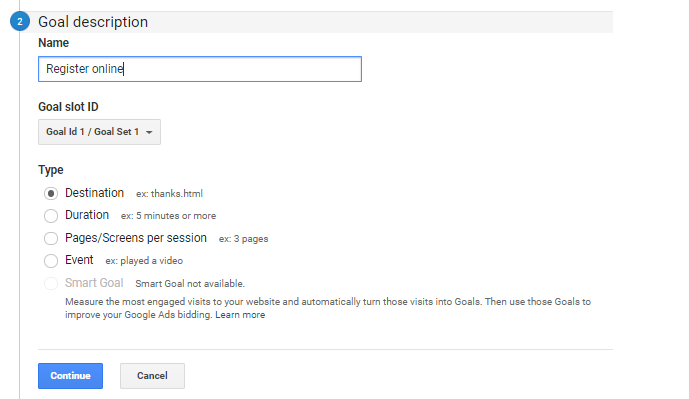Image resolution: width=689 pixels, height=399 pixels.
Task: Click the Cancel button
Action: click(x=152, y=376)
